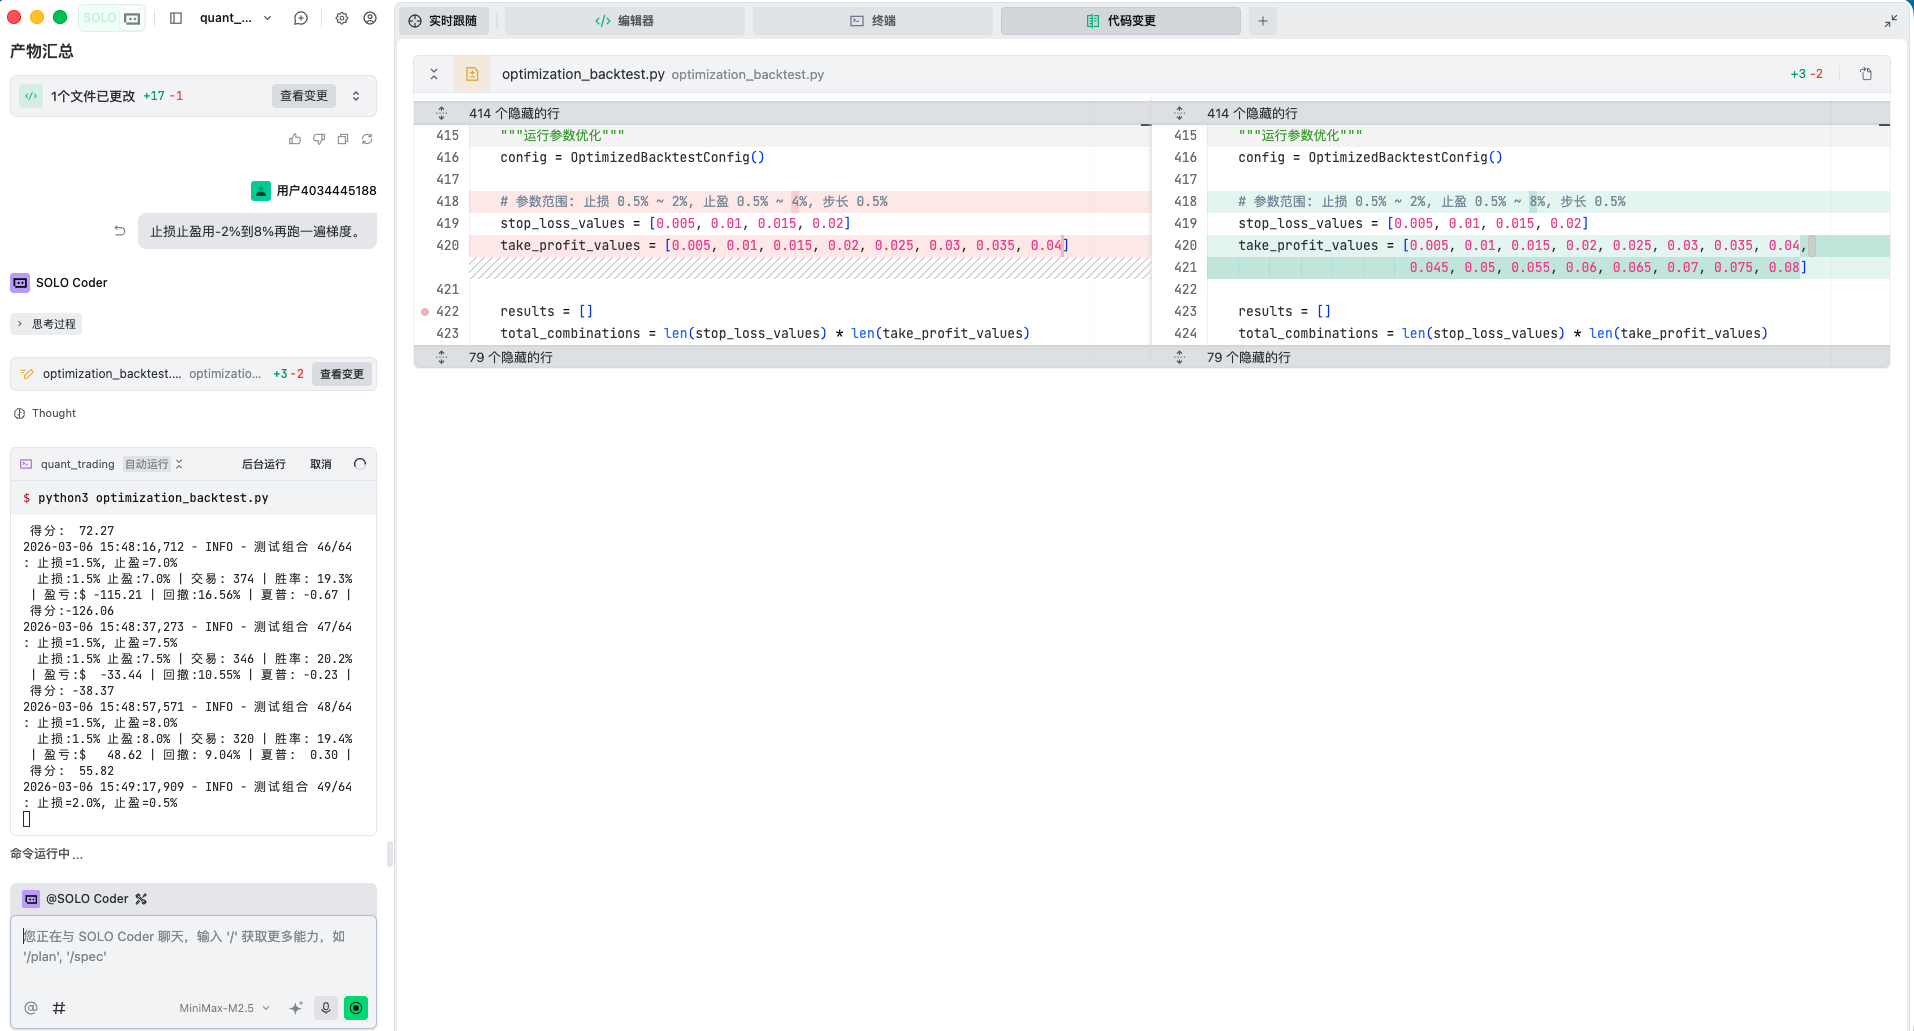The image size is (1914, 1031).
Task: Click the hashtag context icon
Action: 59,1008
